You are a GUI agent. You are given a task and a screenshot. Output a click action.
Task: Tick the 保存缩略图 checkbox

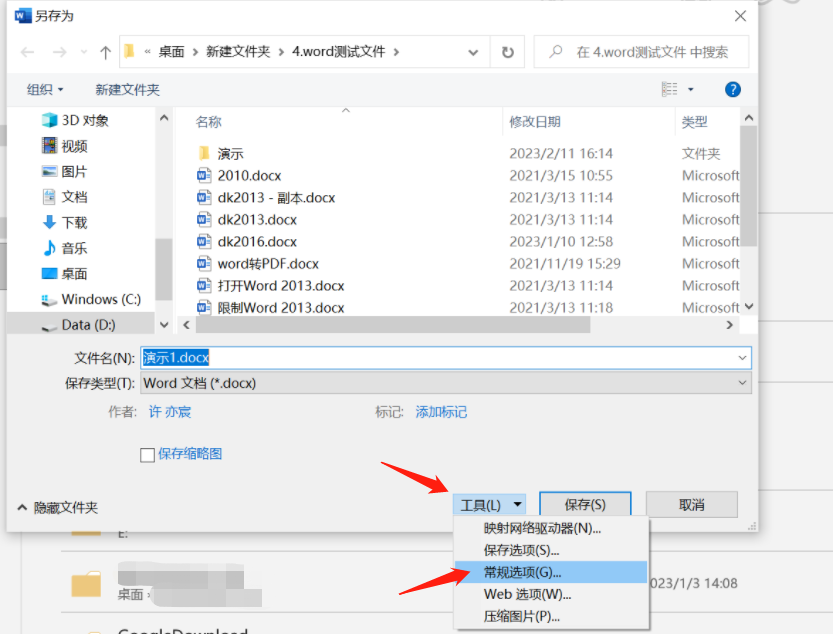click(x=147, y=455)
